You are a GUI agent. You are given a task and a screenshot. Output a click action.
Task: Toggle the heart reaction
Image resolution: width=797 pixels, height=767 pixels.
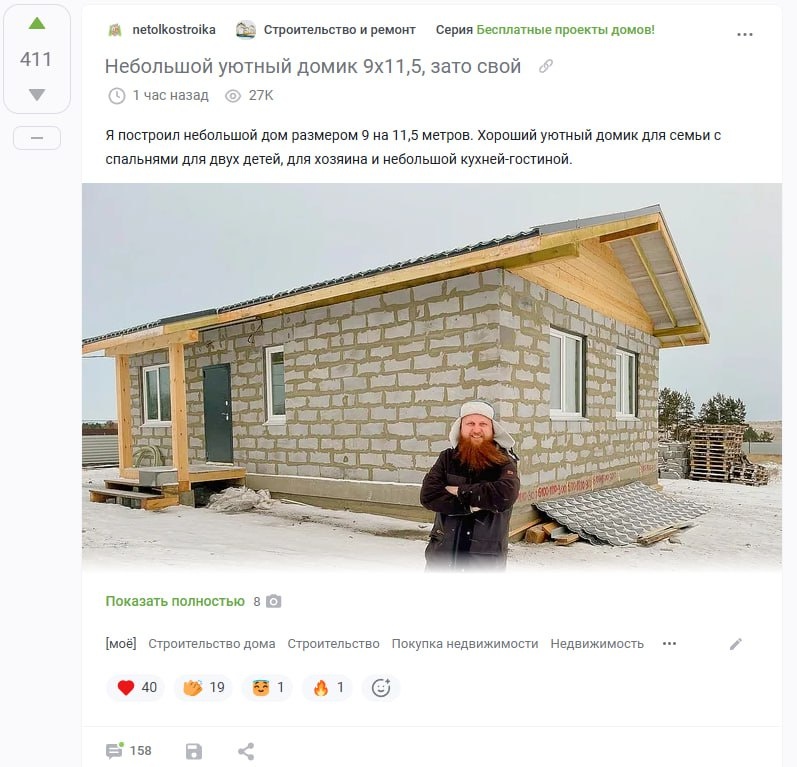136,688
